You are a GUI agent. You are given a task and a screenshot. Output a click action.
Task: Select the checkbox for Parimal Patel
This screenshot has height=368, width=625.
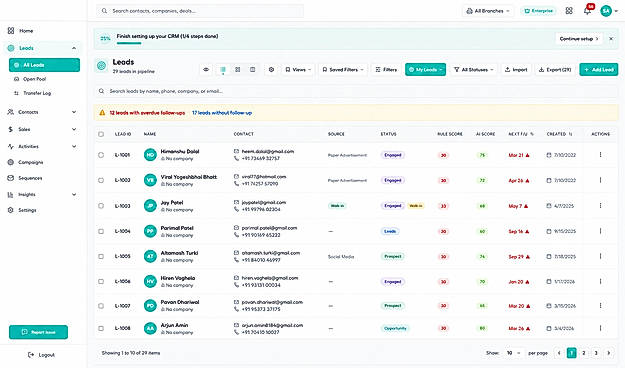101,231
